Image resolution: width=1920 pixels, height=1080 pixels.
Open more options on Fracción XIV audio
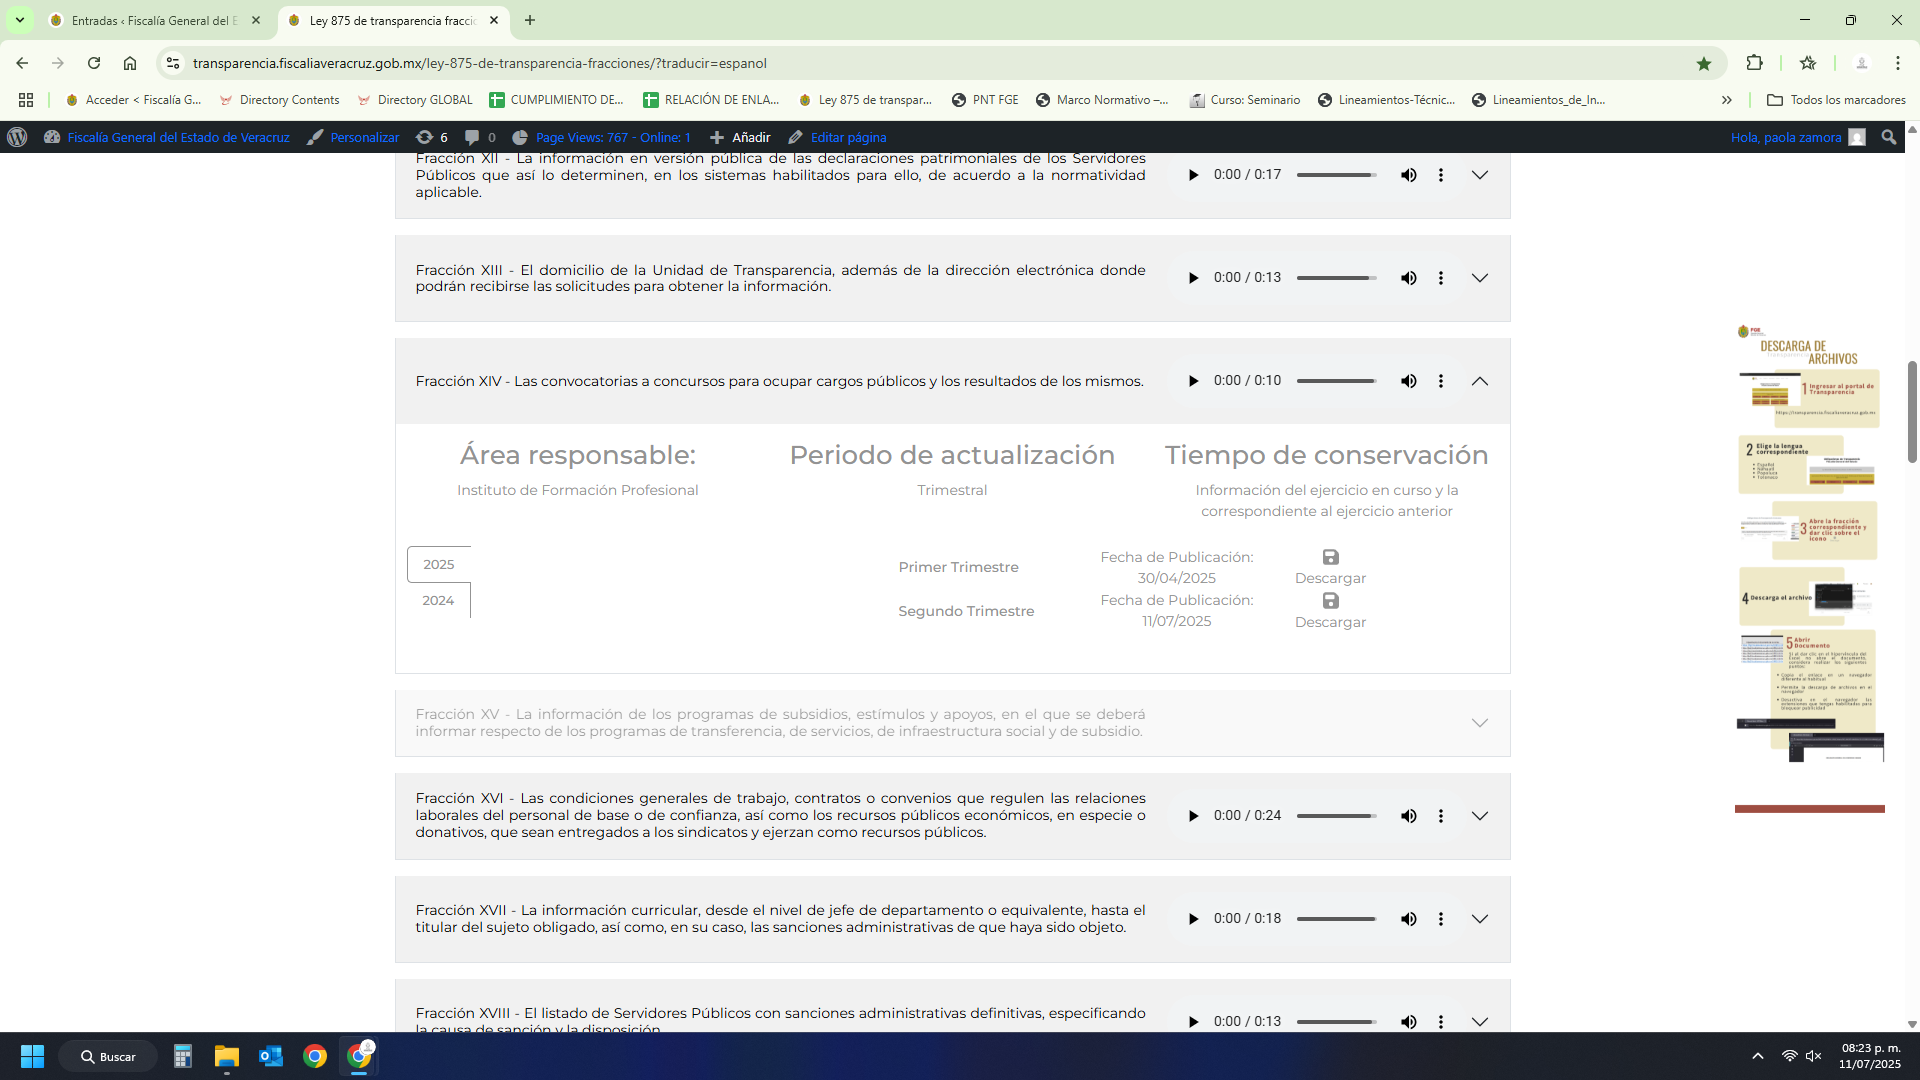tap(1440, 381)
